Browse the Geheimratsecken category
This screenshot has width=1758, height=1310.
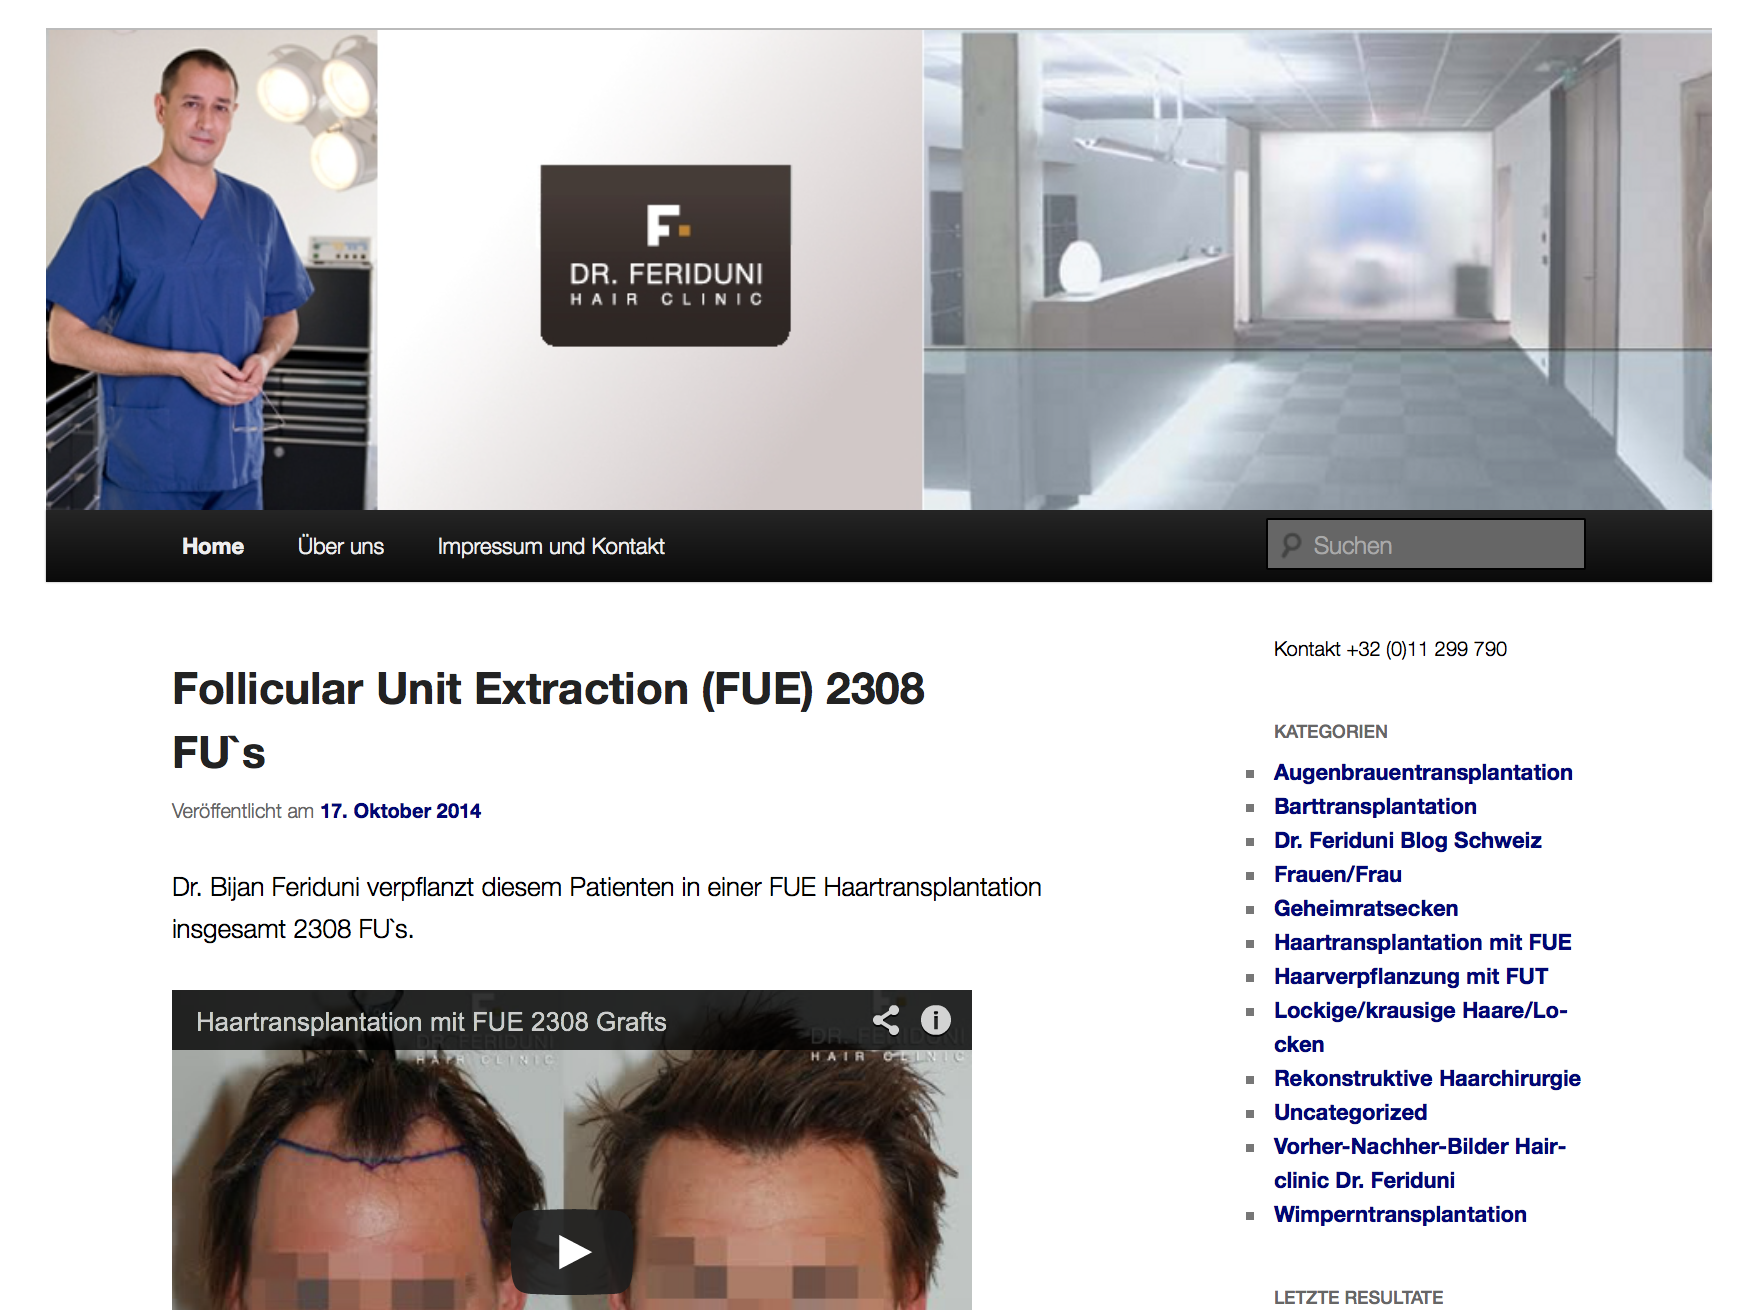pos(1365,909)
